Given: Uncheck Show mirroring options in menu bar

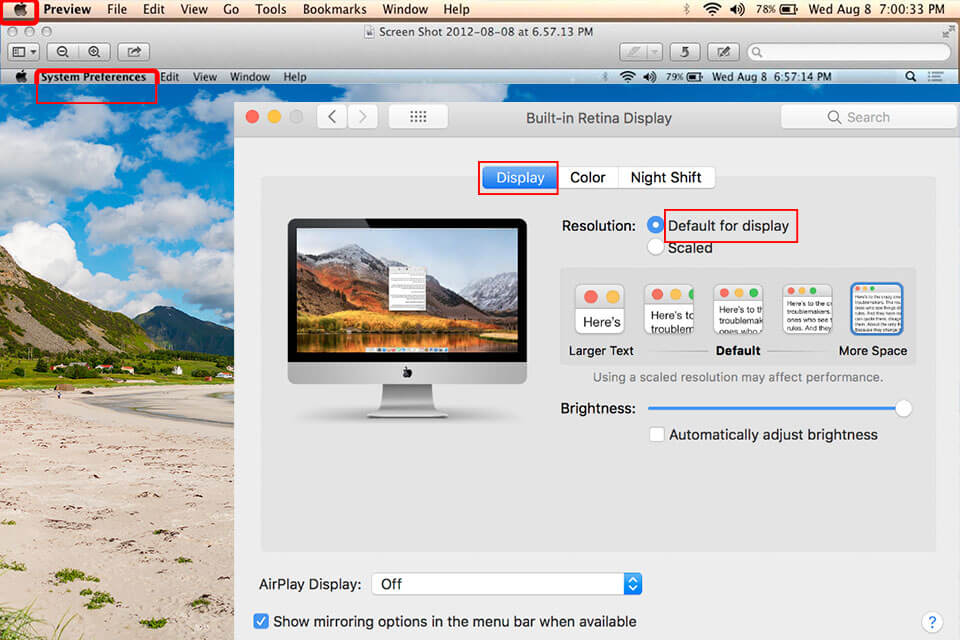Looking at the screenshot, I should tap(261, 622).
